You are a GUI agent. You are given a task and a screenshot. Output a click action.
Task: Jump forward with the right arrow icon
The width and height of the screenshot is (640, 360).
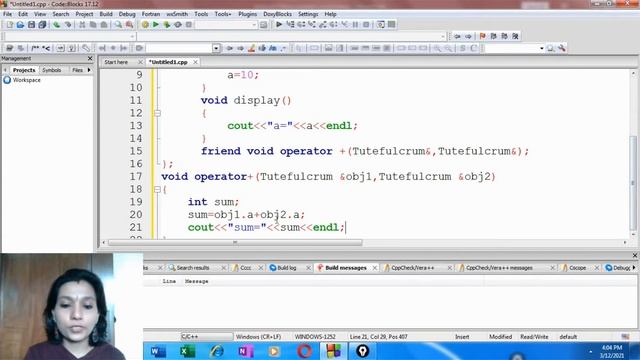pyautogui.click(x=468, y=36)
